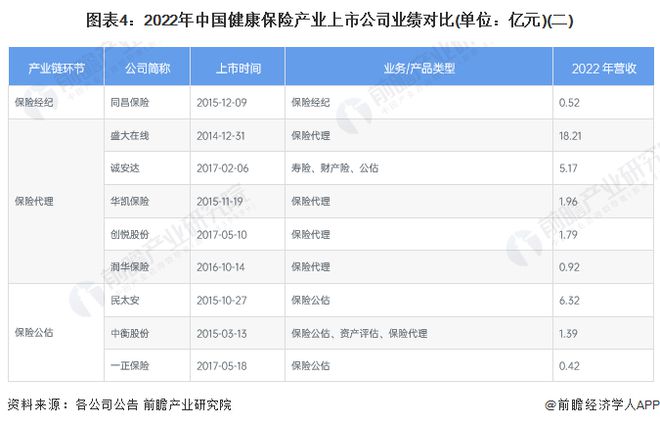The image size is (660, 425).
Task: Click 保险公估 business type in 民太安 row
Action: (311, 300)
